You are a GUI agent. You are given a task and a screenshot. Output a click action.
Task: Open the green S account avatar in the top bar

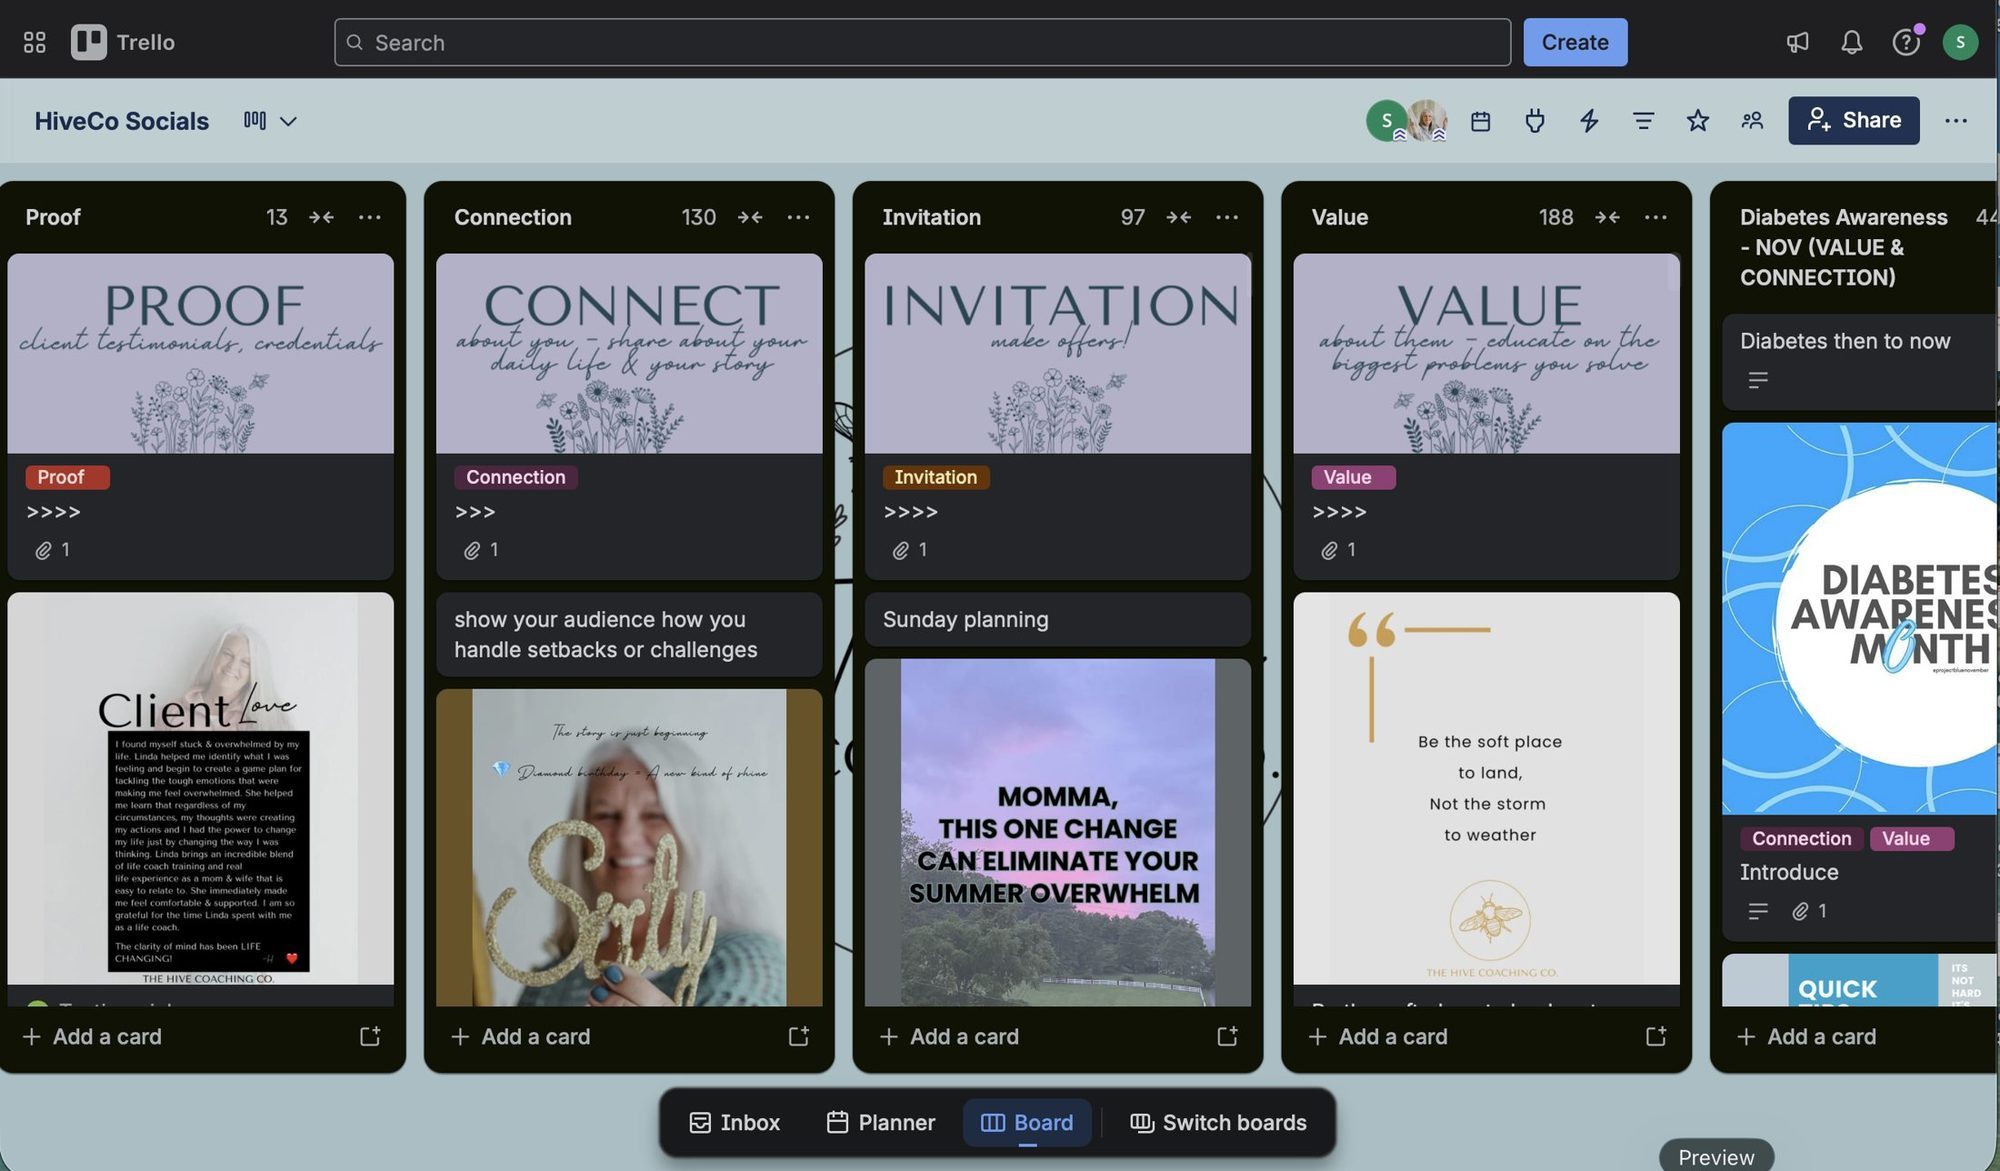(x=1960, y=42)
